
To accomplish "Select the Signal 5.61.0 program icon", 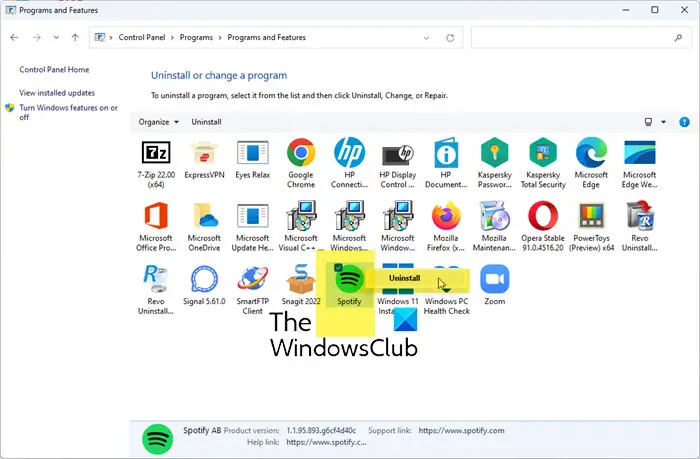I will pos(204,280).
